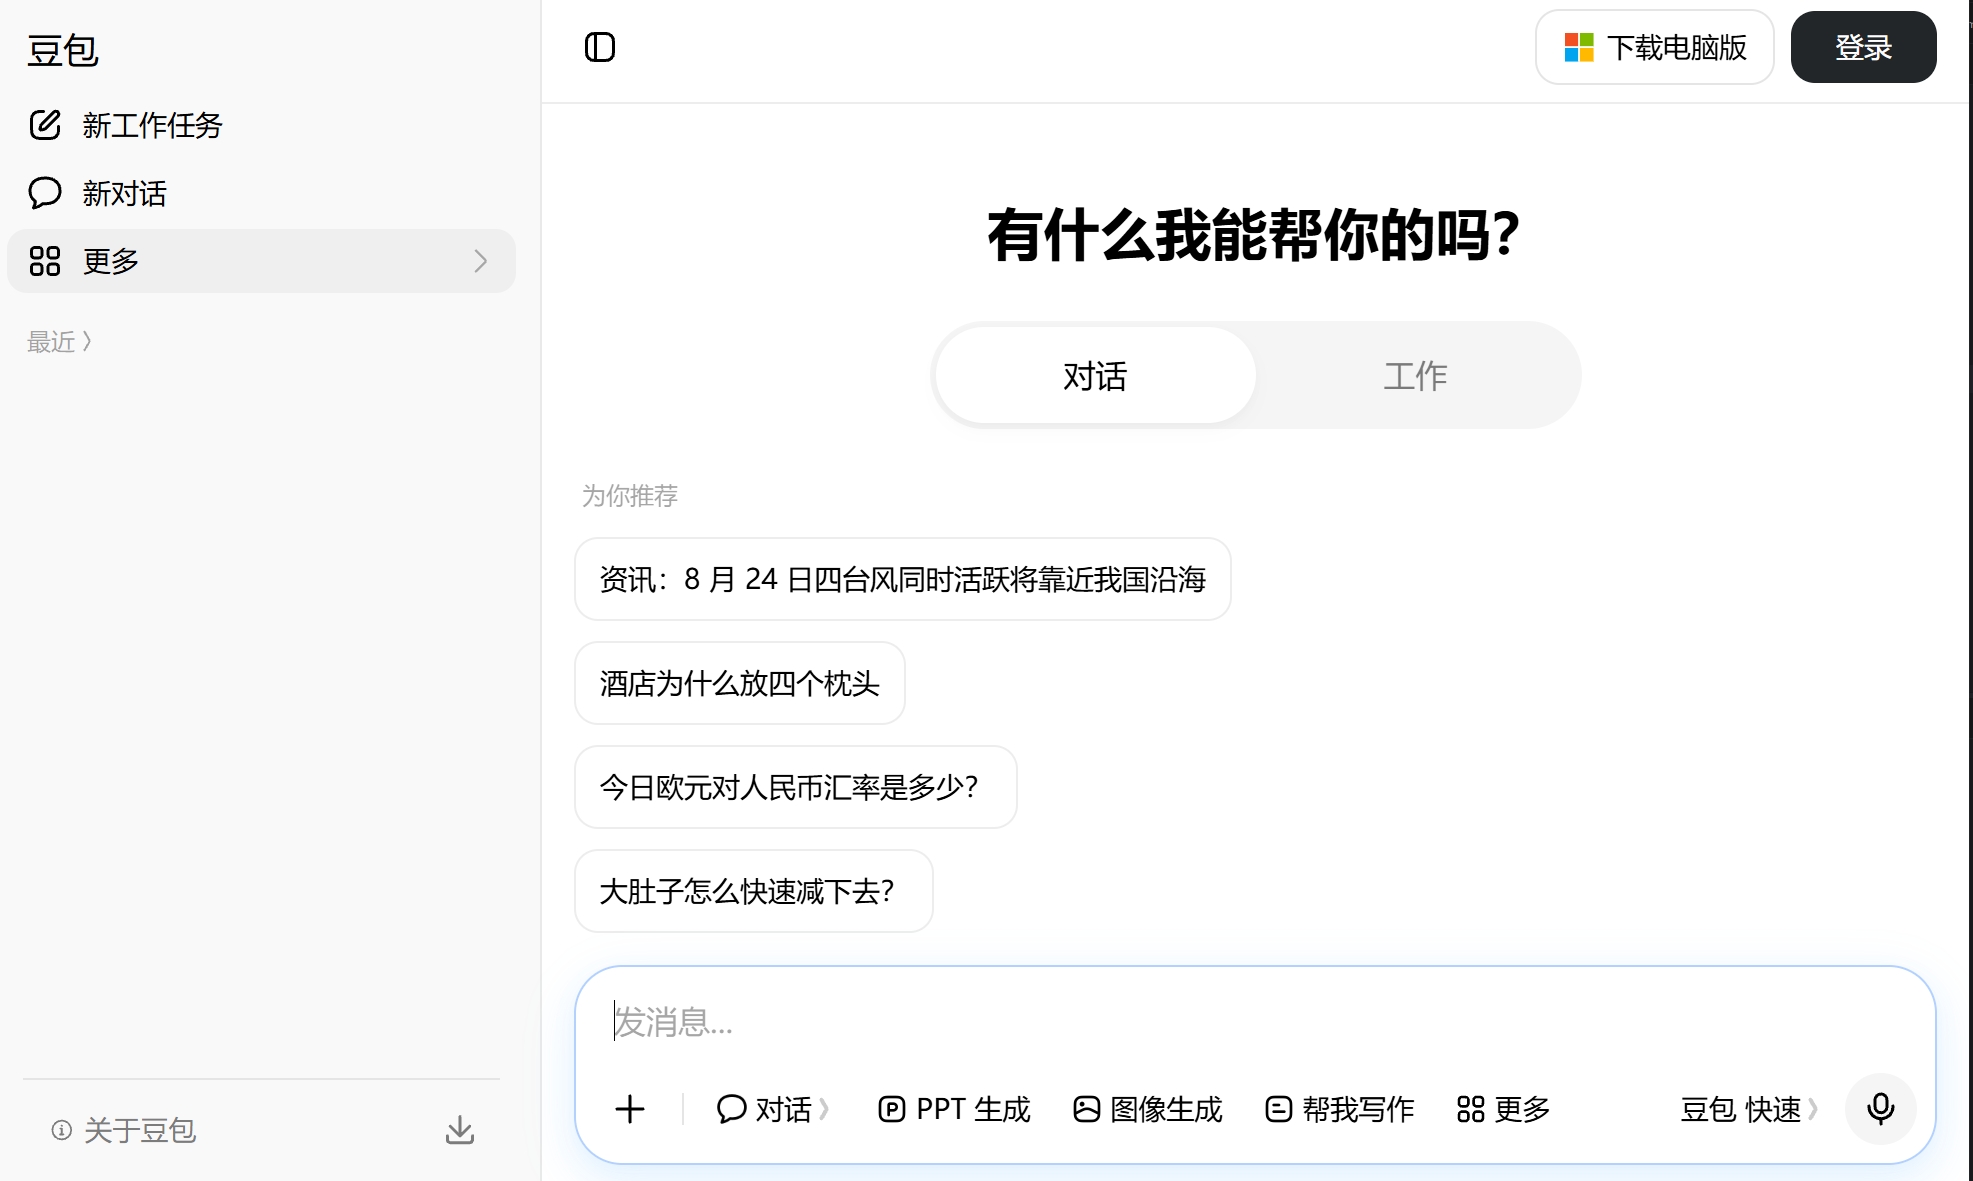
Task: Click the 有什么我能帮你的吗 heading
Action: coord(1255,236)
